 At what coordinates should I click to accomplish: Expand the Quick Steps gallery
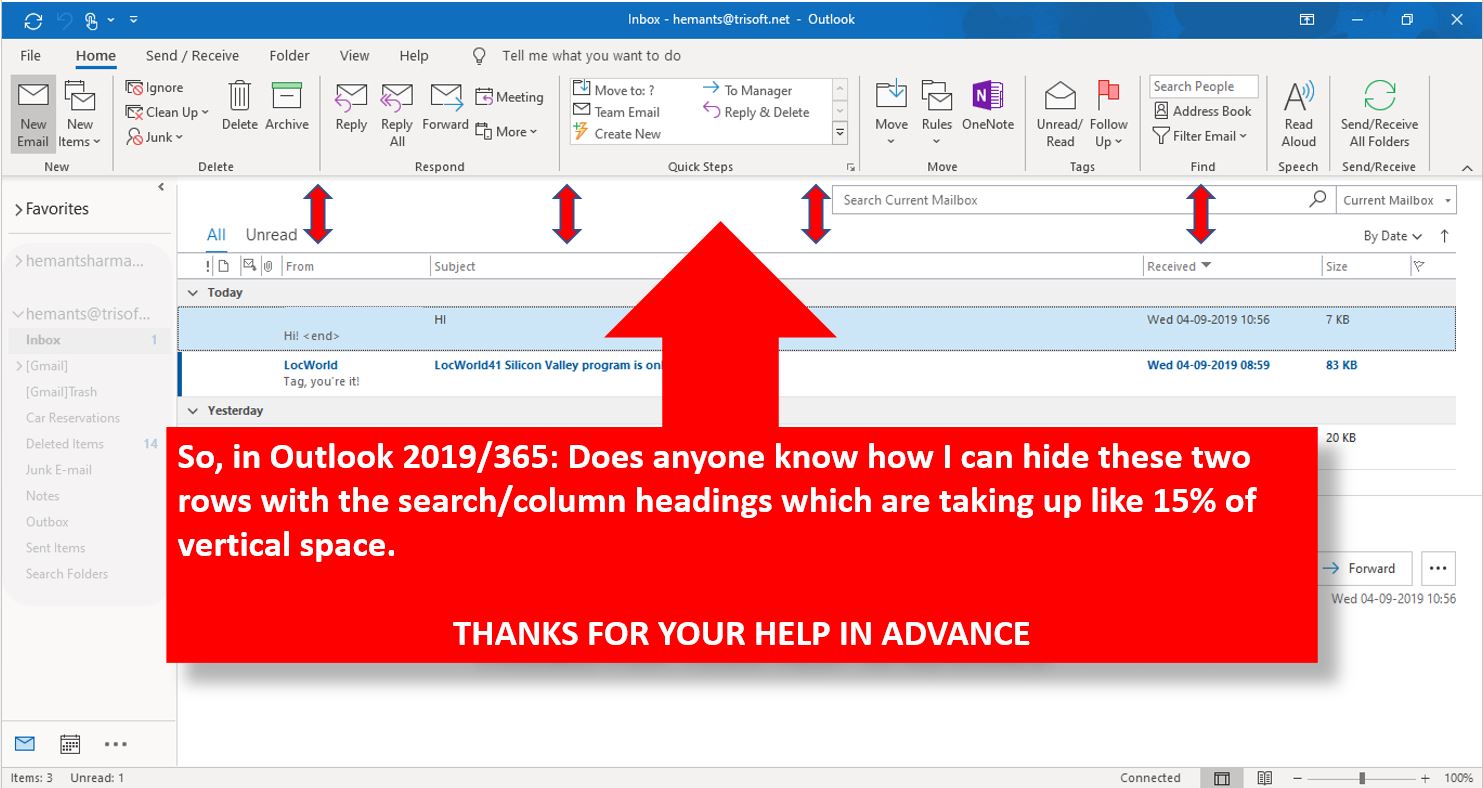pyautogui.click(x=840, y=132)
